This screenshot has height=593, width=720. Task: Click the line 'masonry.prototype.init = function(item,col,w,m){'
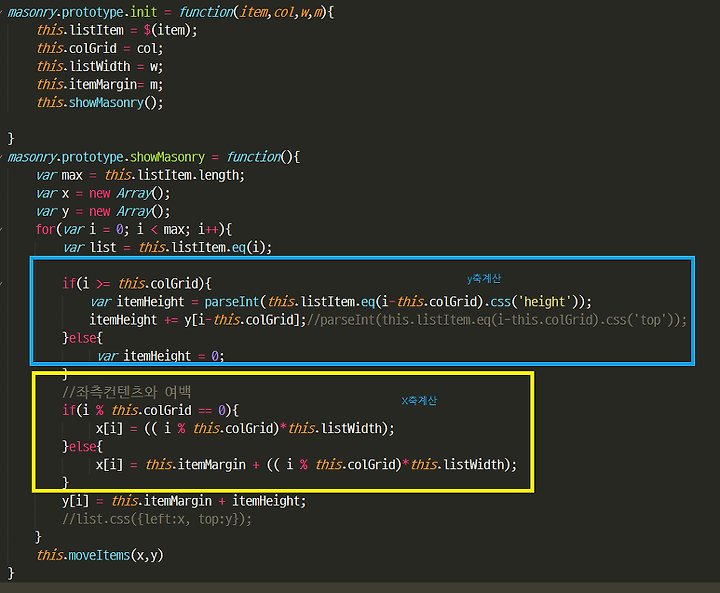[x=171, y=12]
